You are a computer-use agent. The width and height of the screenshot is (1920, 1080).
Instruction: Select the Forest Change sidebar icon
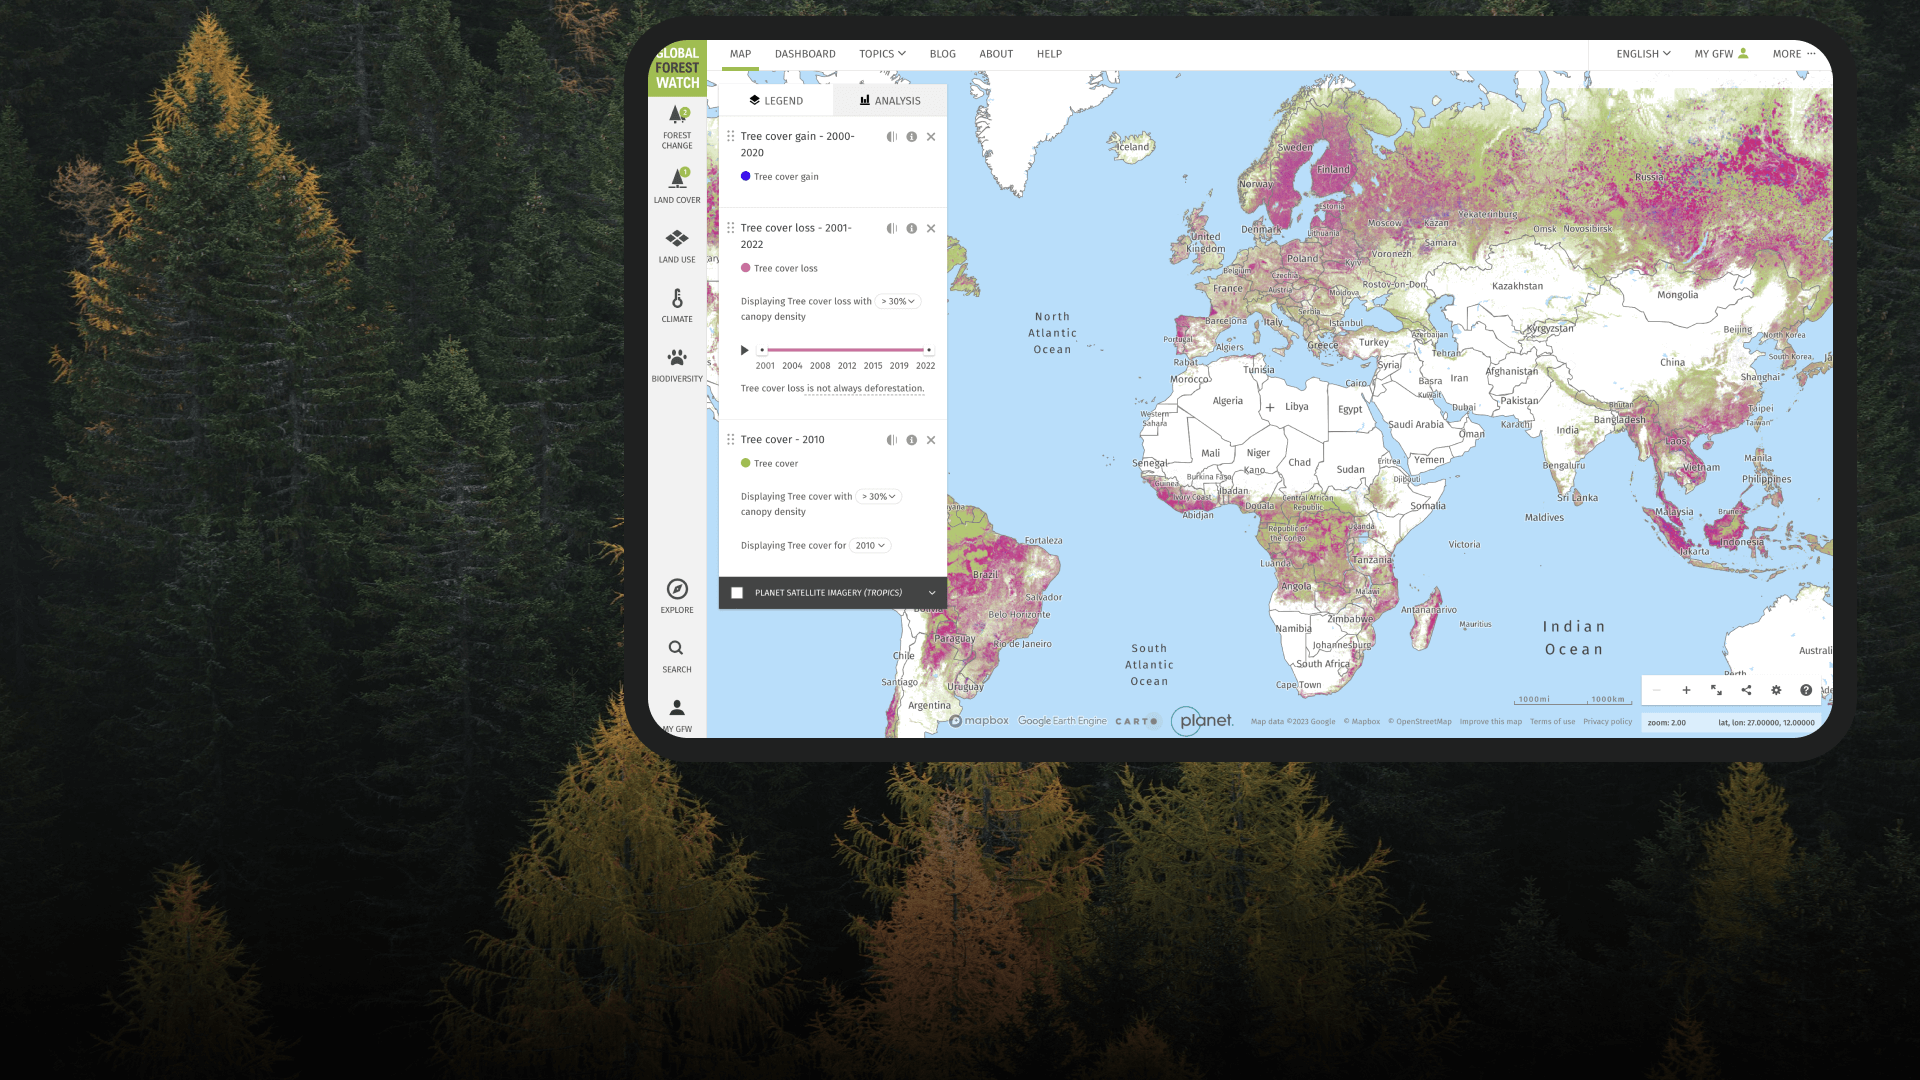point(677,122)
